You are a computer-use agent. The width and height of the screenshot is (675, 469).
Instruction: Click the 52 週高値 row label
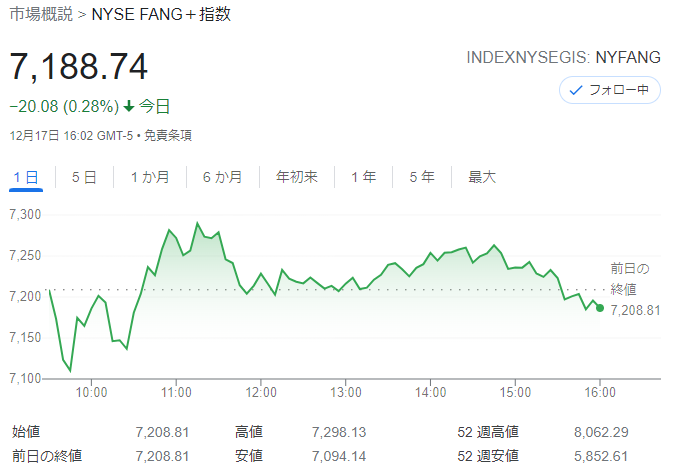point(488,432)
